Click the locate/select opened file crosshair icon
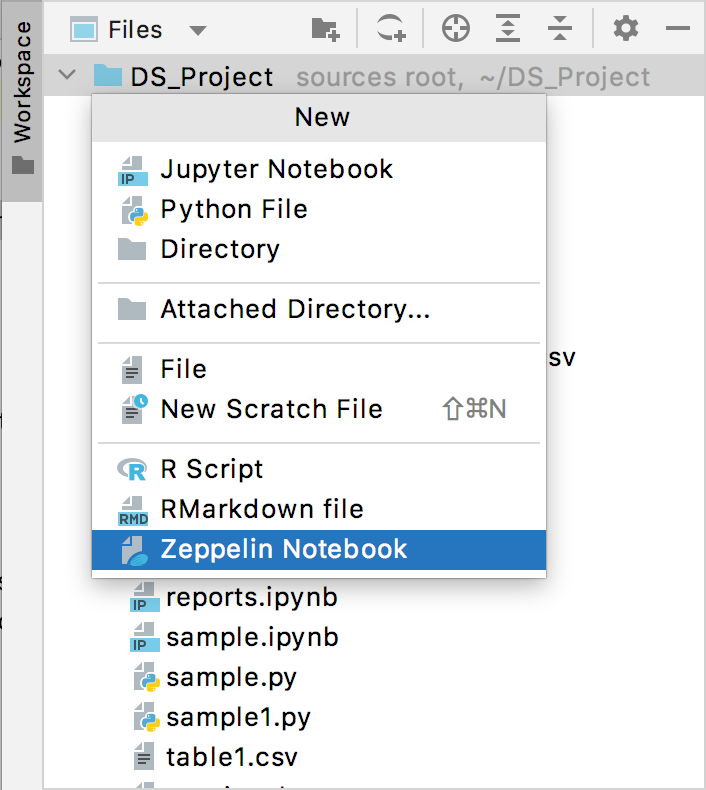Screen dimensions: 706x790 point(456,30)
